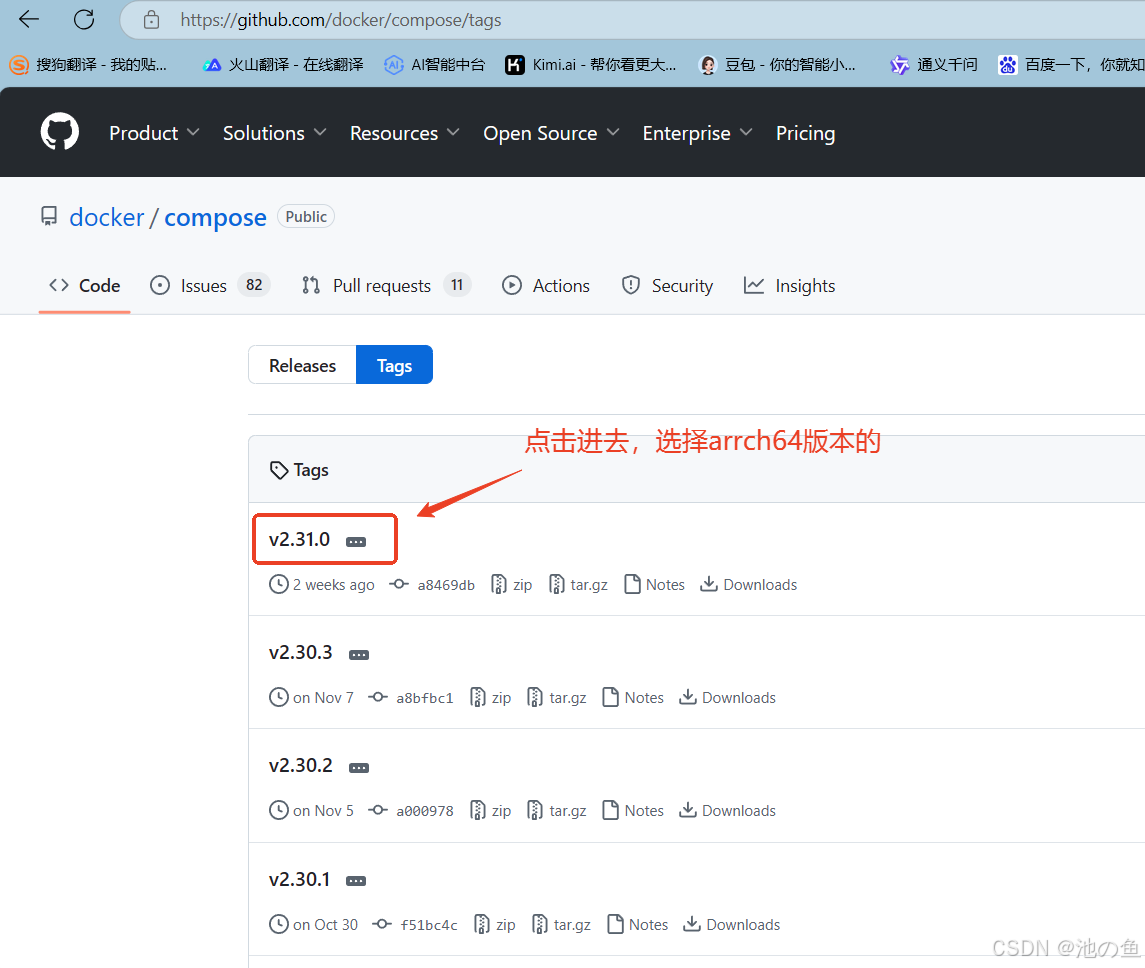
Task: Toggle v2.30.1 commit message ellipsis
Action: click(x=356, y=881)
